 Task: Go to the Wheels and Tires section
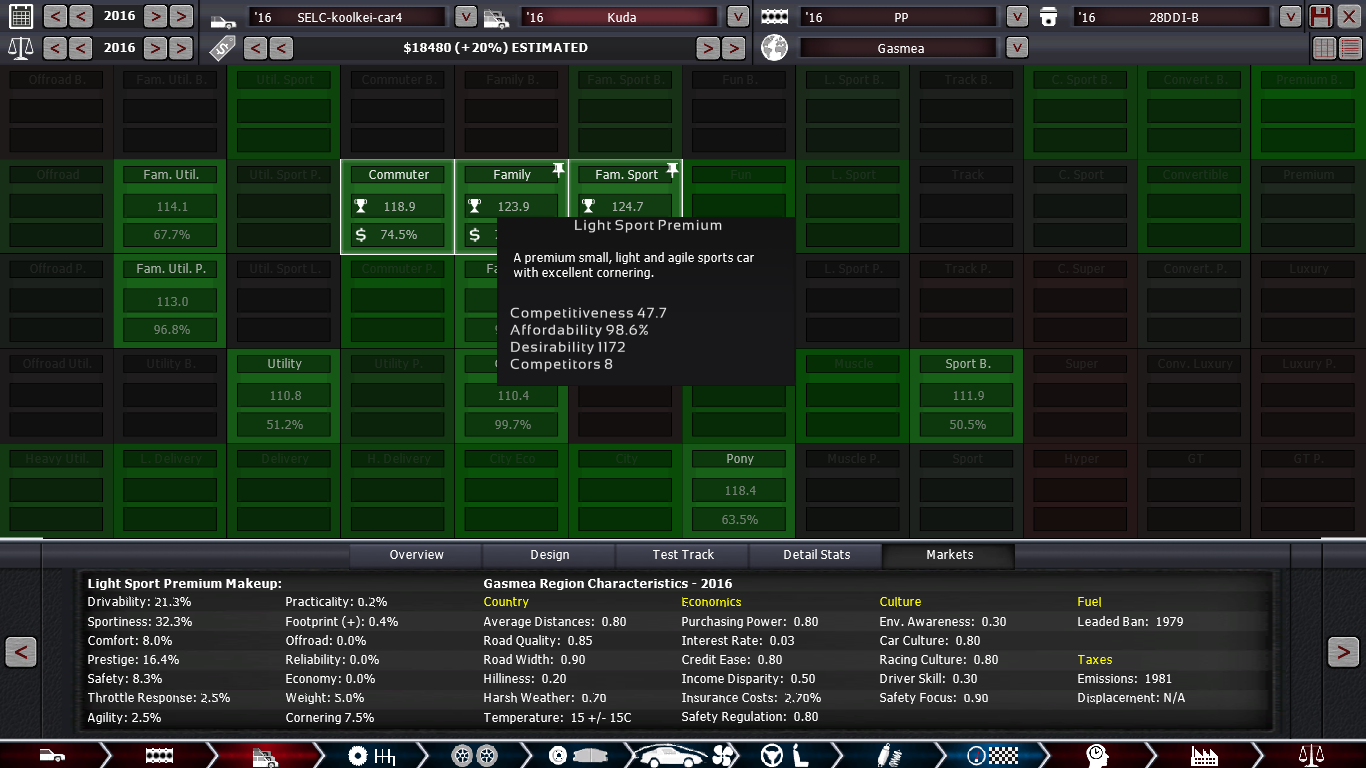pyautogui.click(x=474, y=755)
